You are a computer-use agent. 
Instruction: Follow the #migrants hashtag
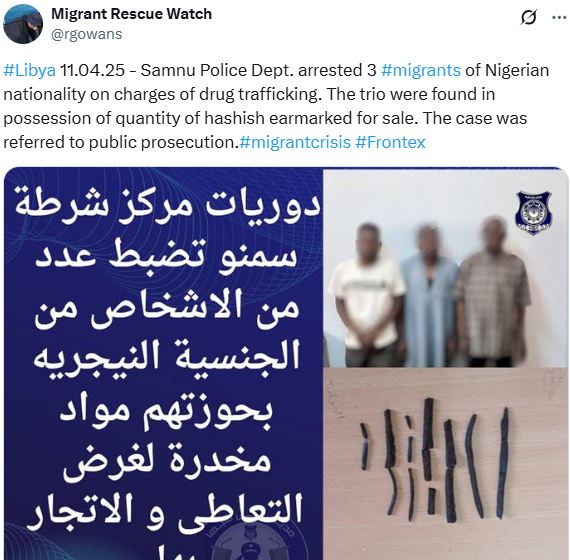coord(421,70)
